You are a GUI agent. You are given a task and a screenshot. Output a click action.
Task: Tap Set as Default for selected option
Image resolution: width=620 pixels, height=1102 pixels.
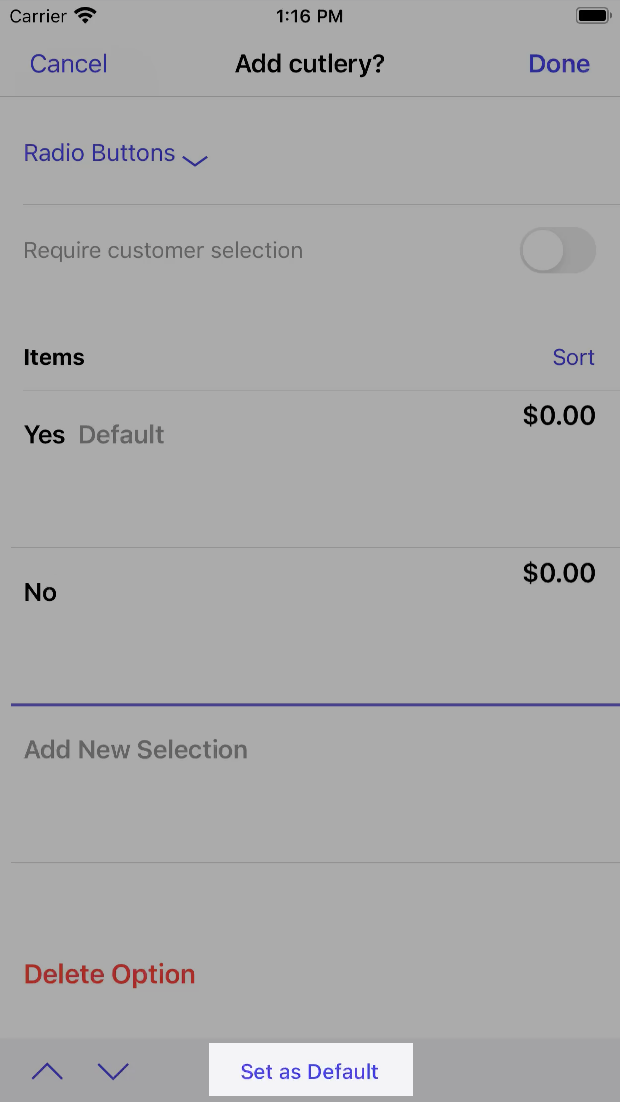coord(310,1070)
